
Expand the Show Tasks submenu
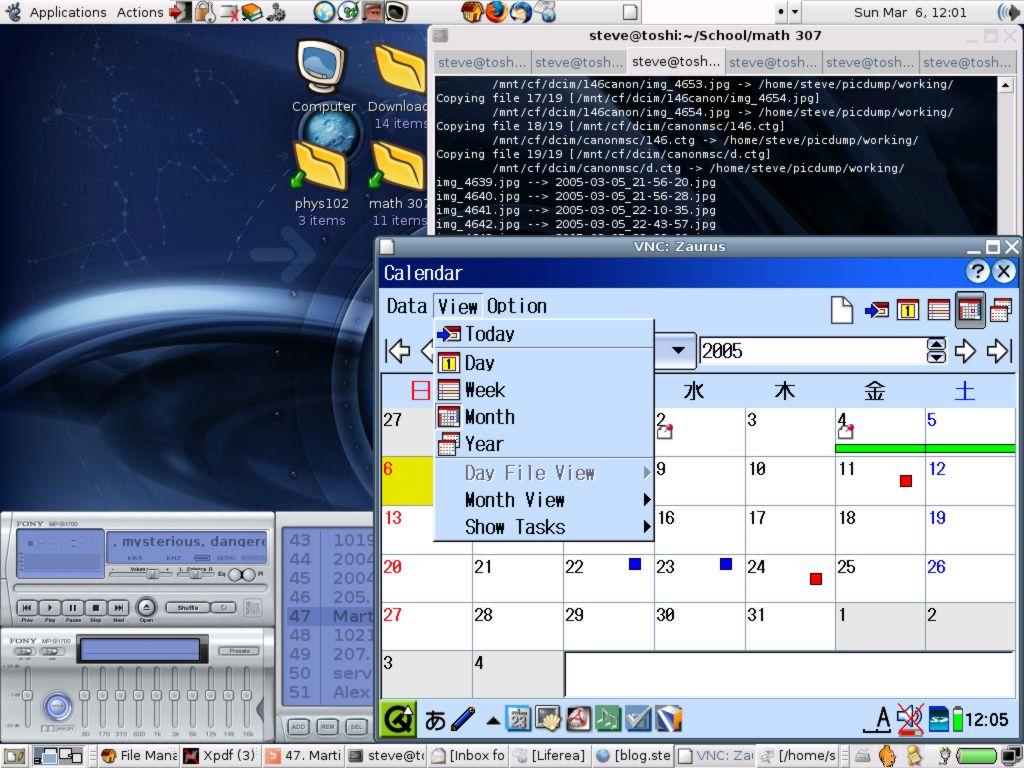coord(544,527)
